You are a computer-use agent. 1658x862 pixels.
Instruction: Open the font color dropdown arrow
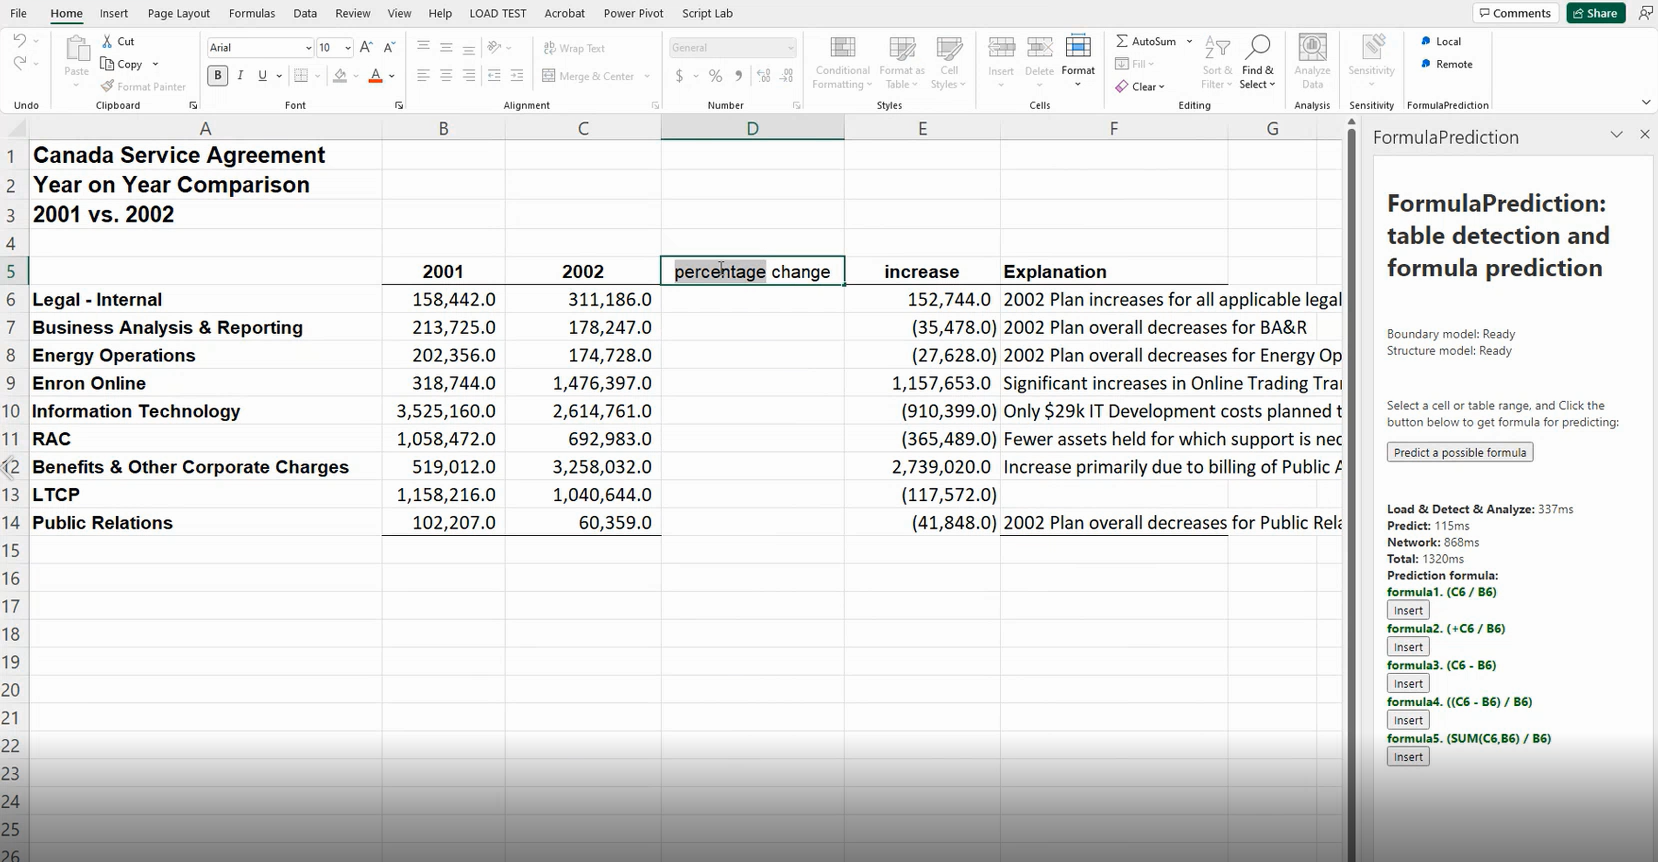(392, 76)
